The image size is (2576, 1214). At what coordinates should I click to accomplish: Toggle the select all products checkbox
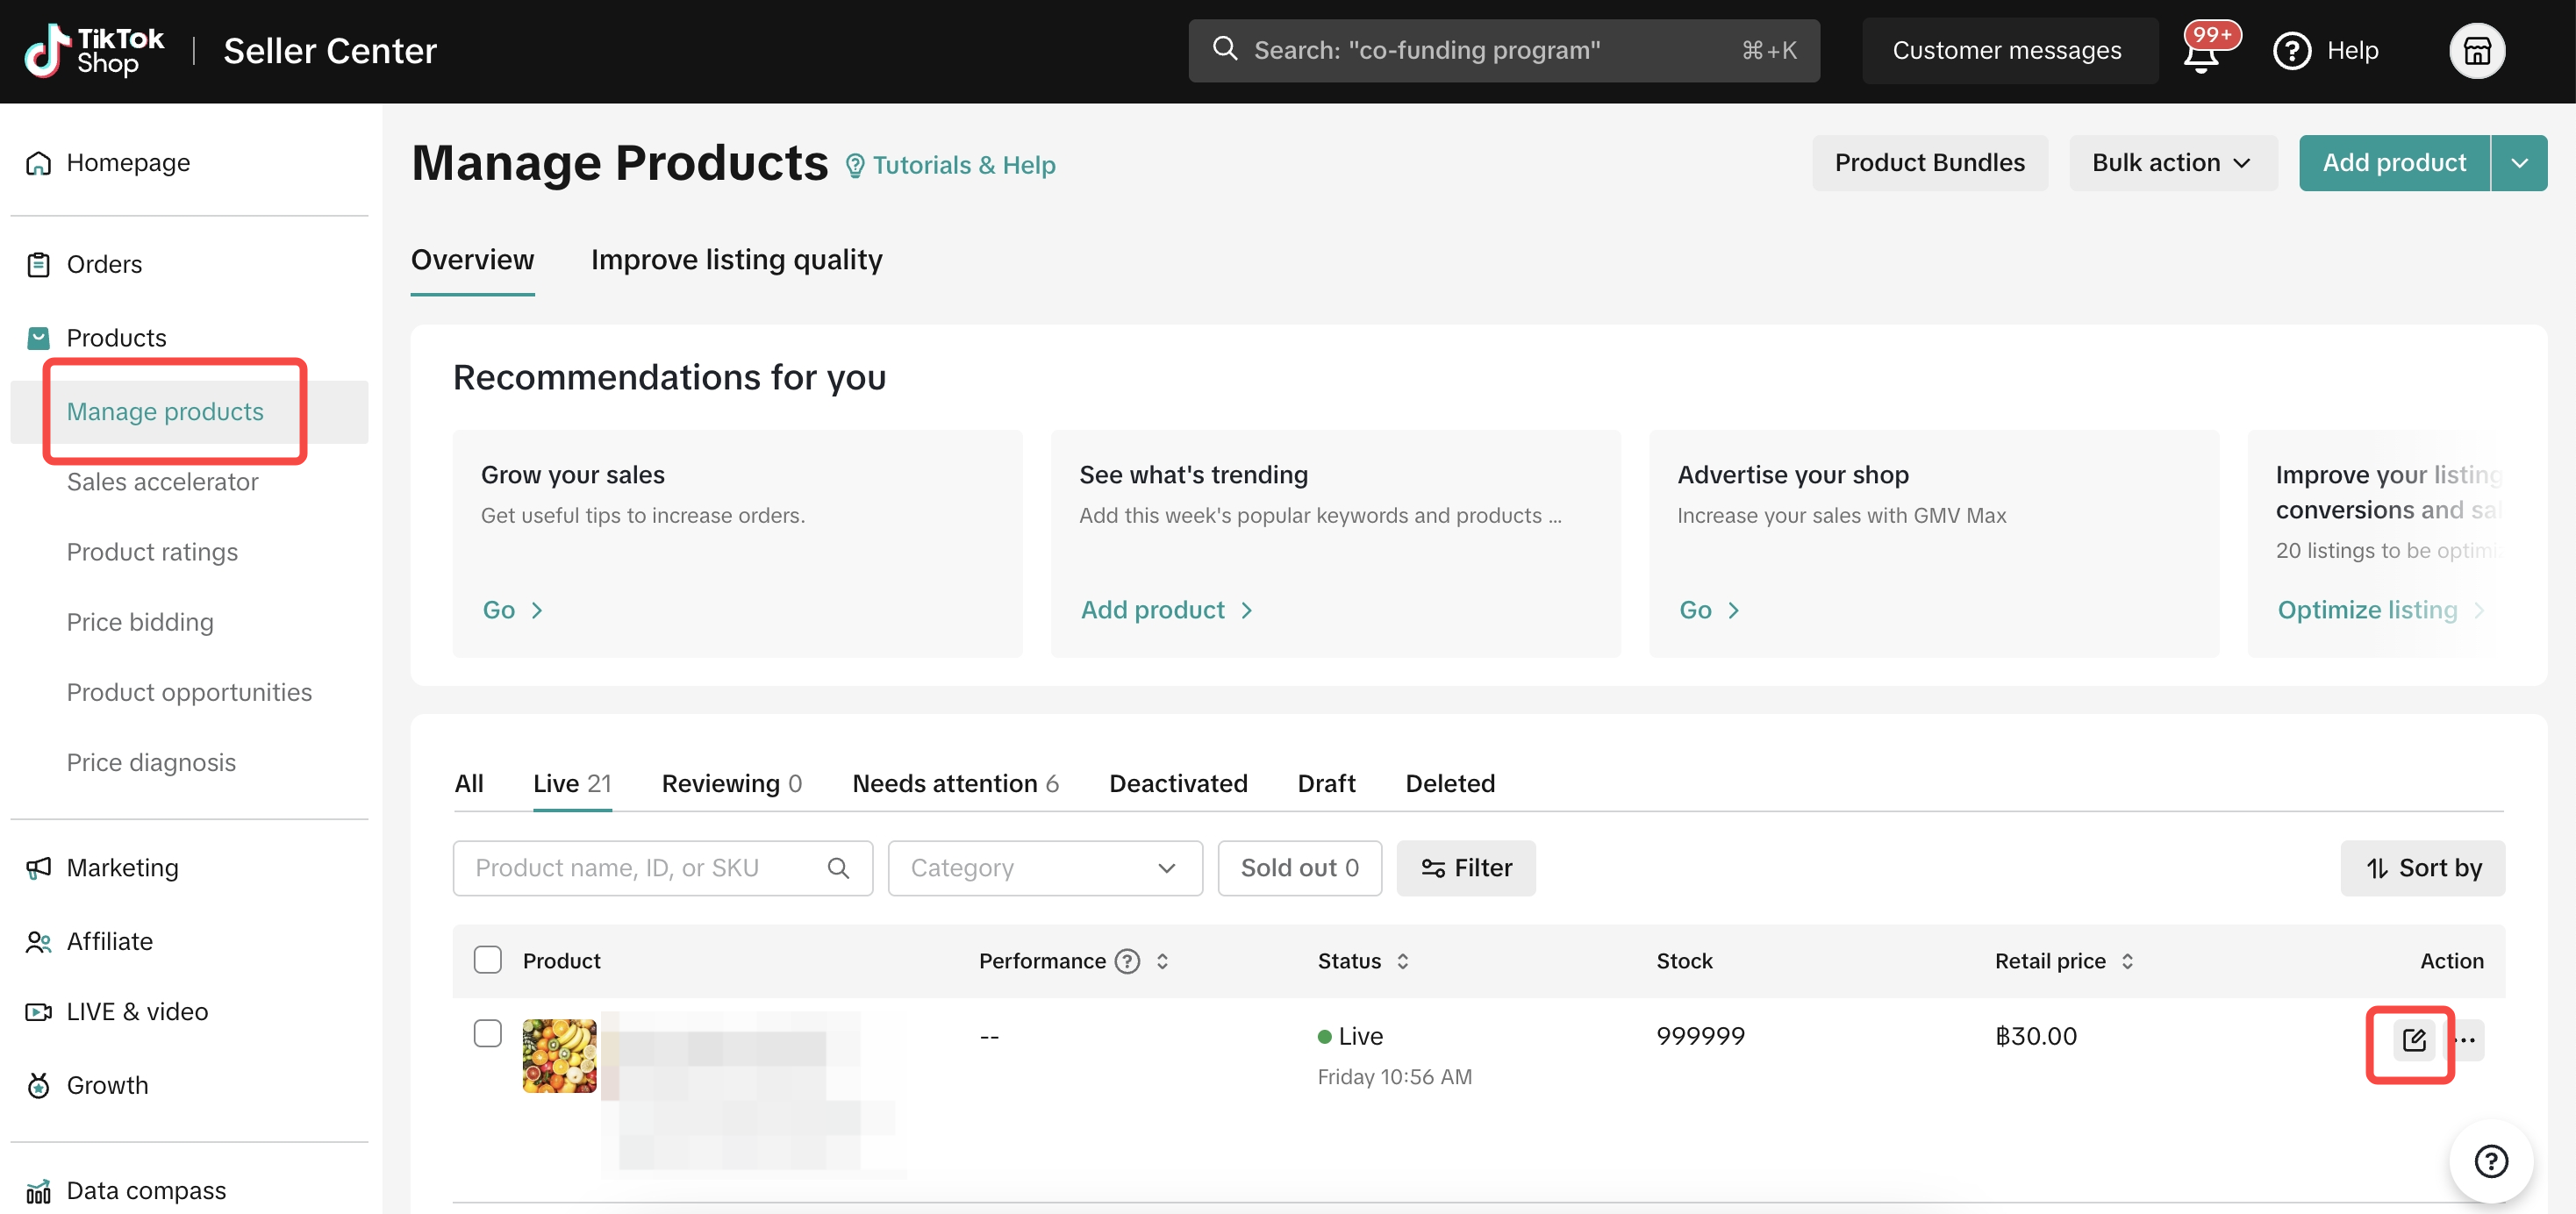pyautogui.click(x=487, y=960)
